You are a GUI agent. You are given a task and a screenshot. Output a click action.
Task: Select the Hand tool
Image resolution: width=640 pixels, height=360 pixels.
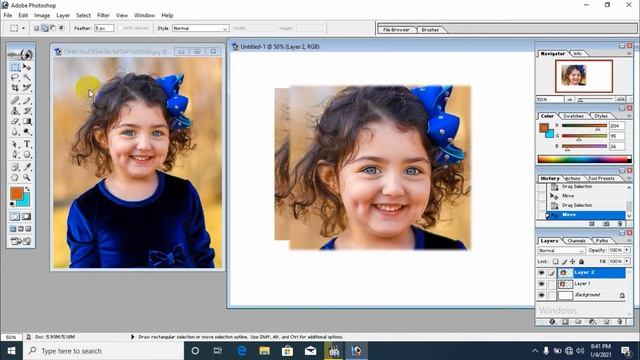pos(15,178)
